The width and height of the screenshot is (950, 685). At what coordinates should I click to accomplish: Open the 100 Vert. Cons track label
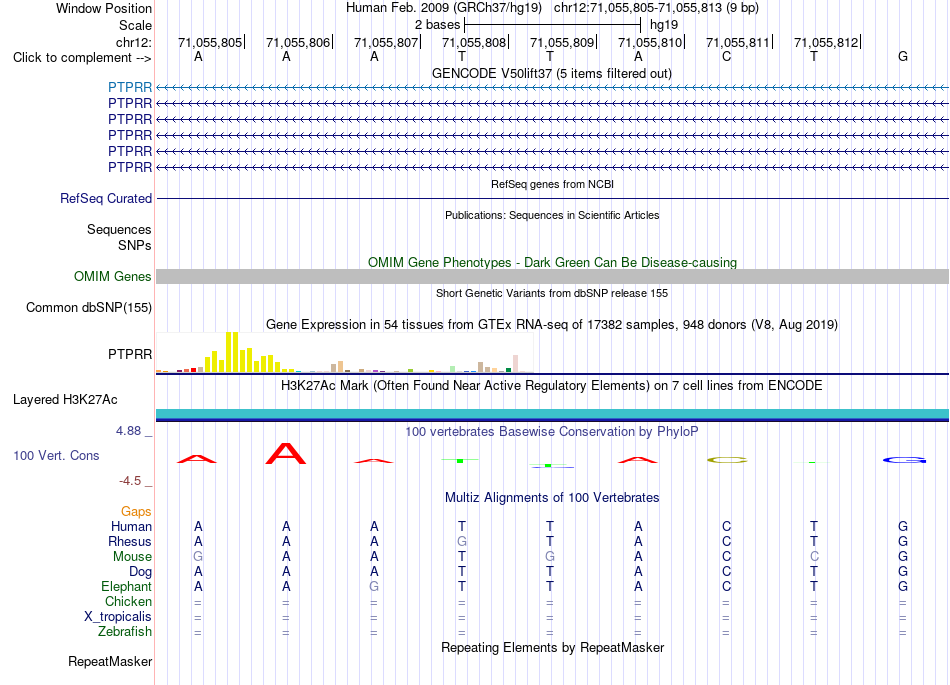tap(56, 455)
